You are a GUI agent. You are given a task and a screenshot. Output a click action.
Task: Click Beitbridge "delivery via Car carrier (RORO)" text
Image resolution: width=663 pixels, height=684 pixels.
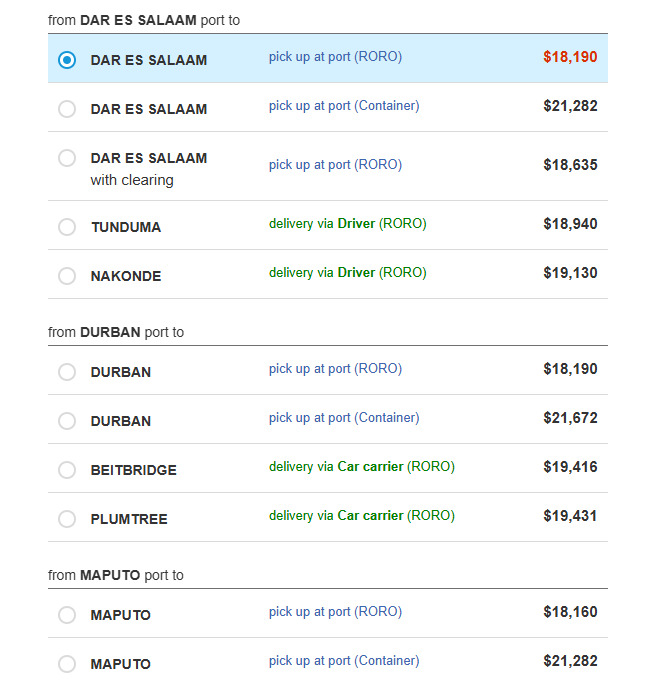[361, 467]
